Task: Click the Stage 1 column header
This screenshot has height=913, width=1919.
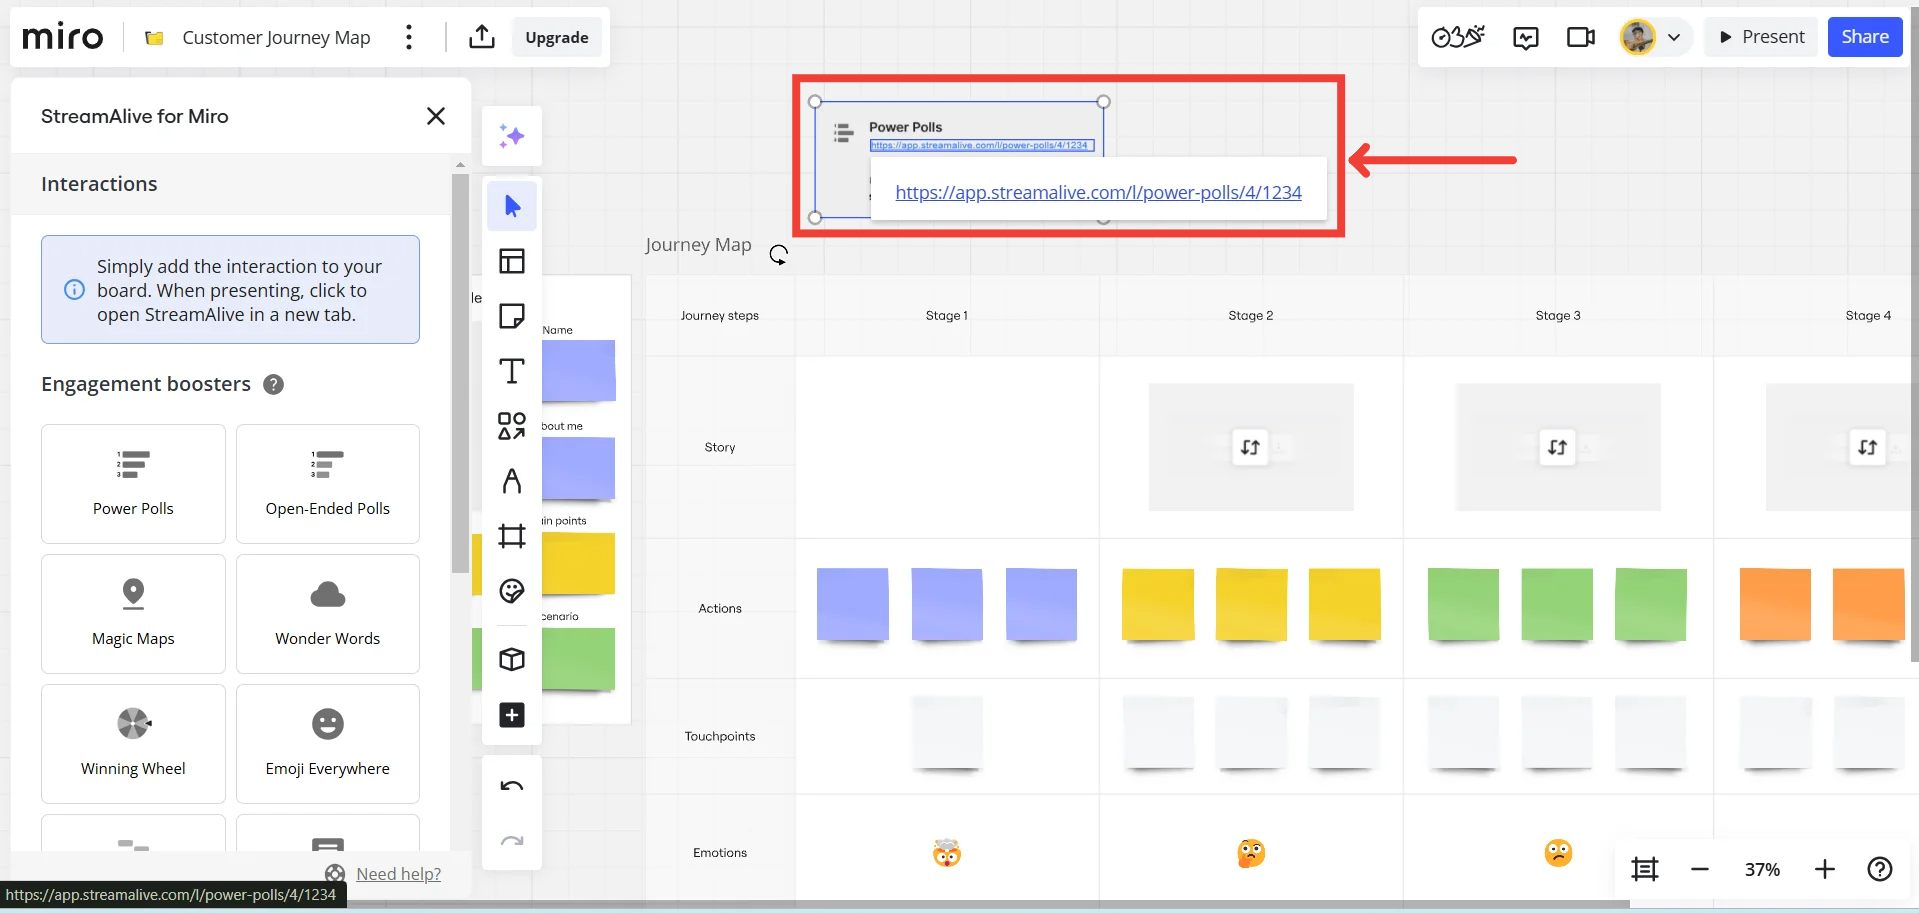Action: click(946, 315)
